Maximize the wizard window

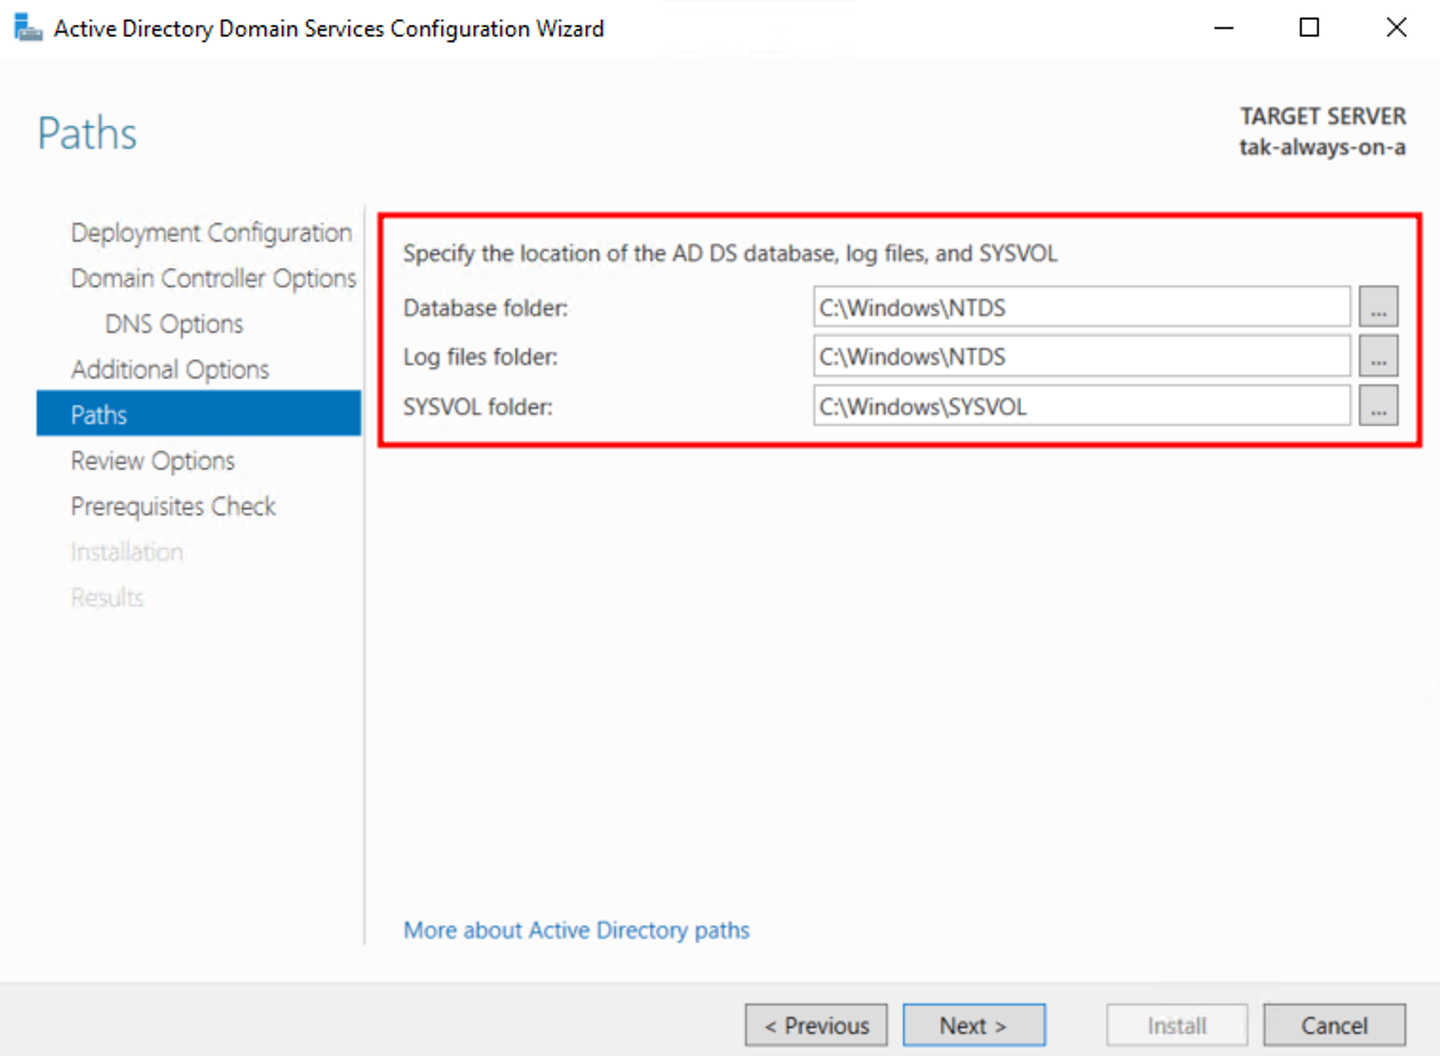[1309, 28]
